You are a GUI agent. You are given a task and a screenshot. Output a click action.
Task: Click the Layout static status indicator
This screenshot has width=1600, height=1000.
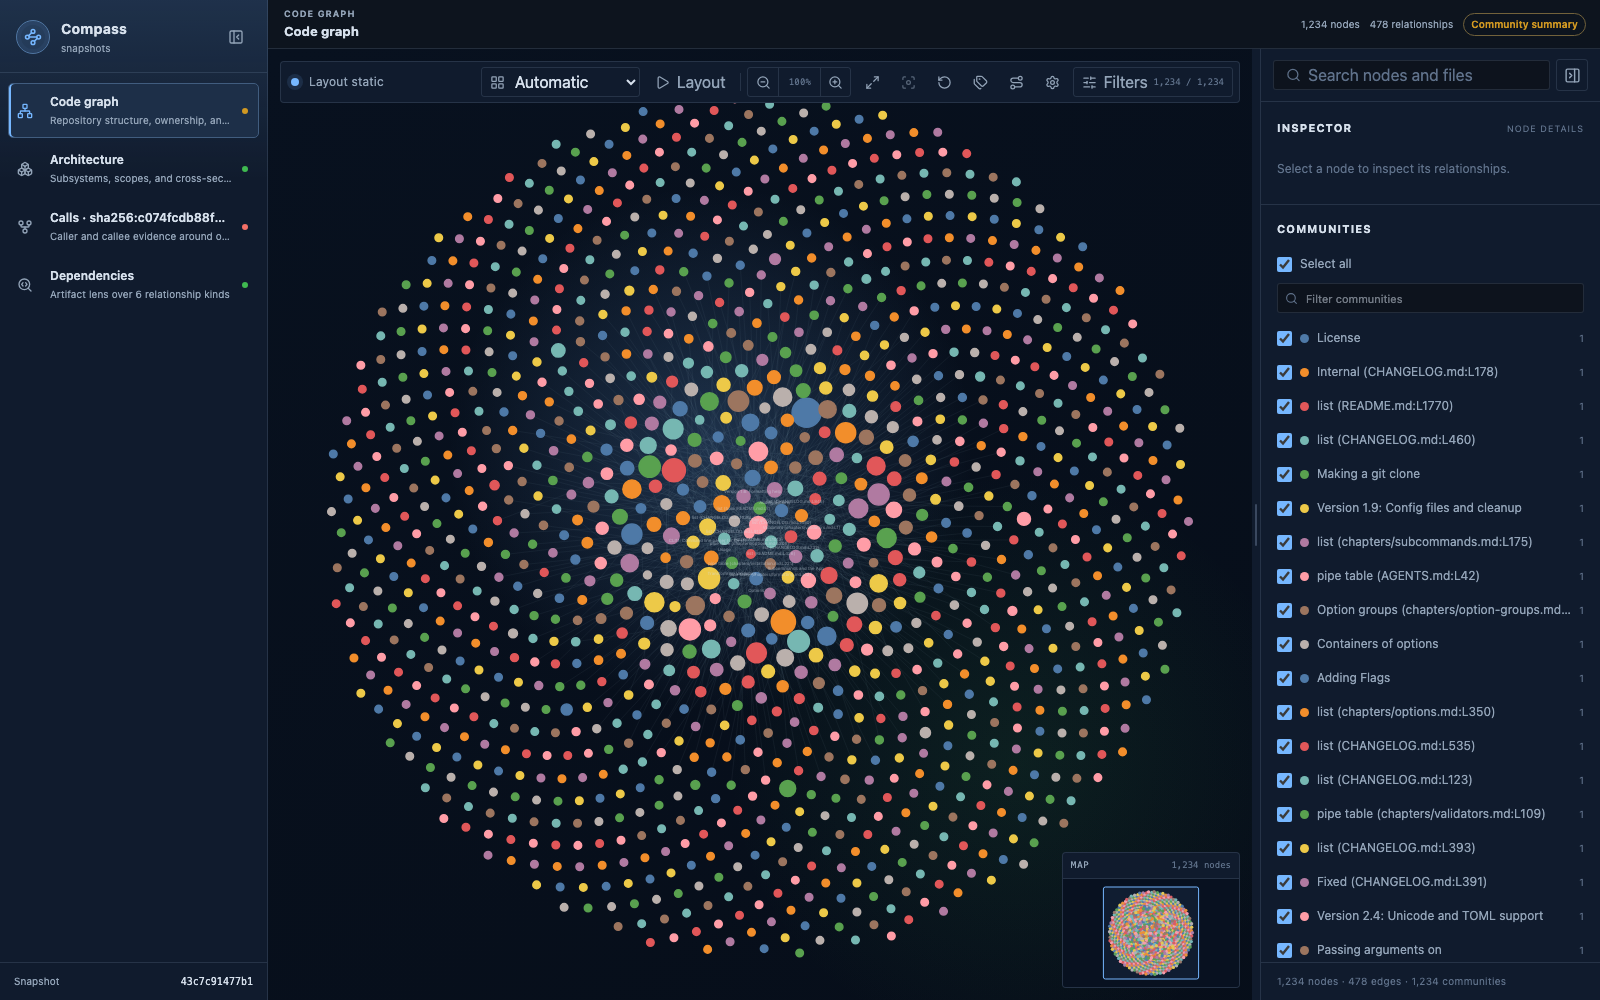pos(336,82)
